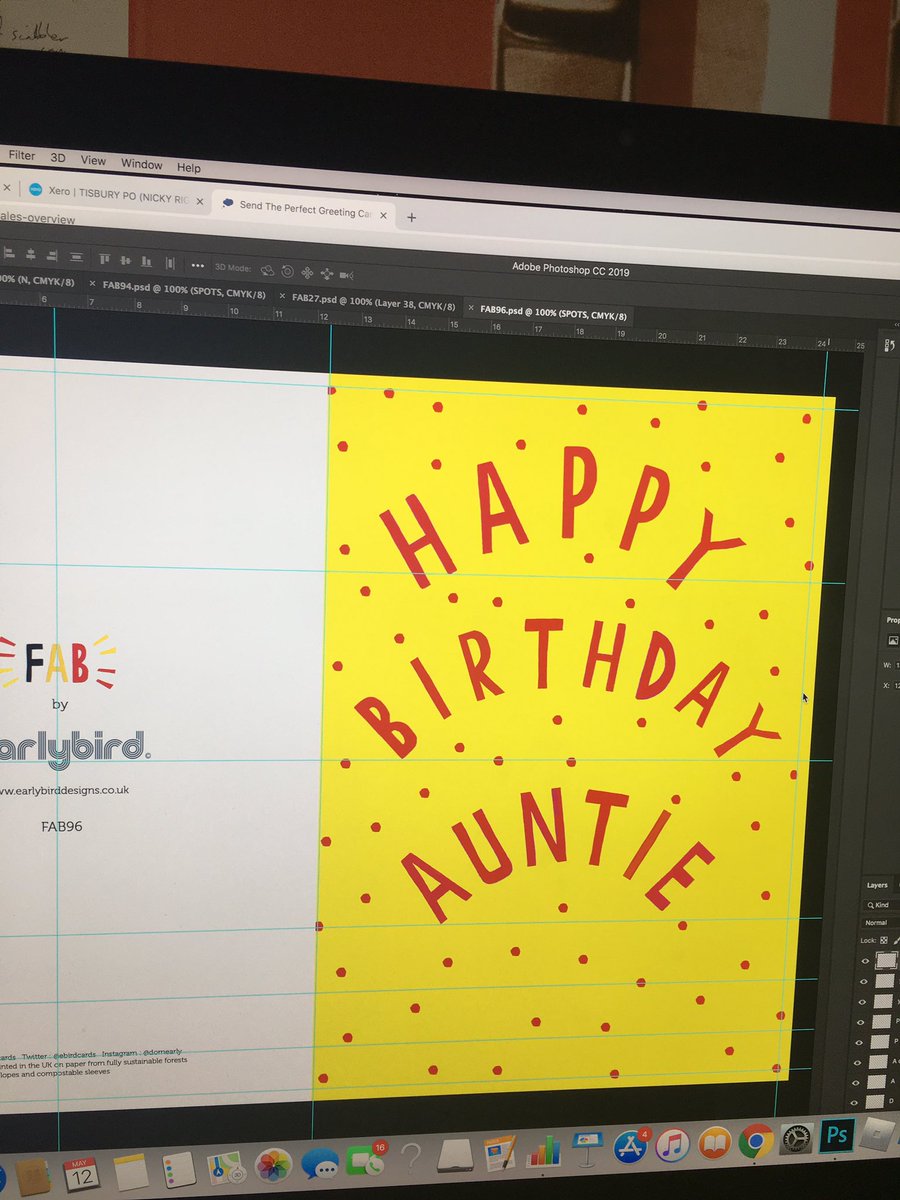The height and width of the screenshot is (1200, 900).
Task: Open Calendar from the Dock
Action: pyautogui.click(x=82, y=1176)
